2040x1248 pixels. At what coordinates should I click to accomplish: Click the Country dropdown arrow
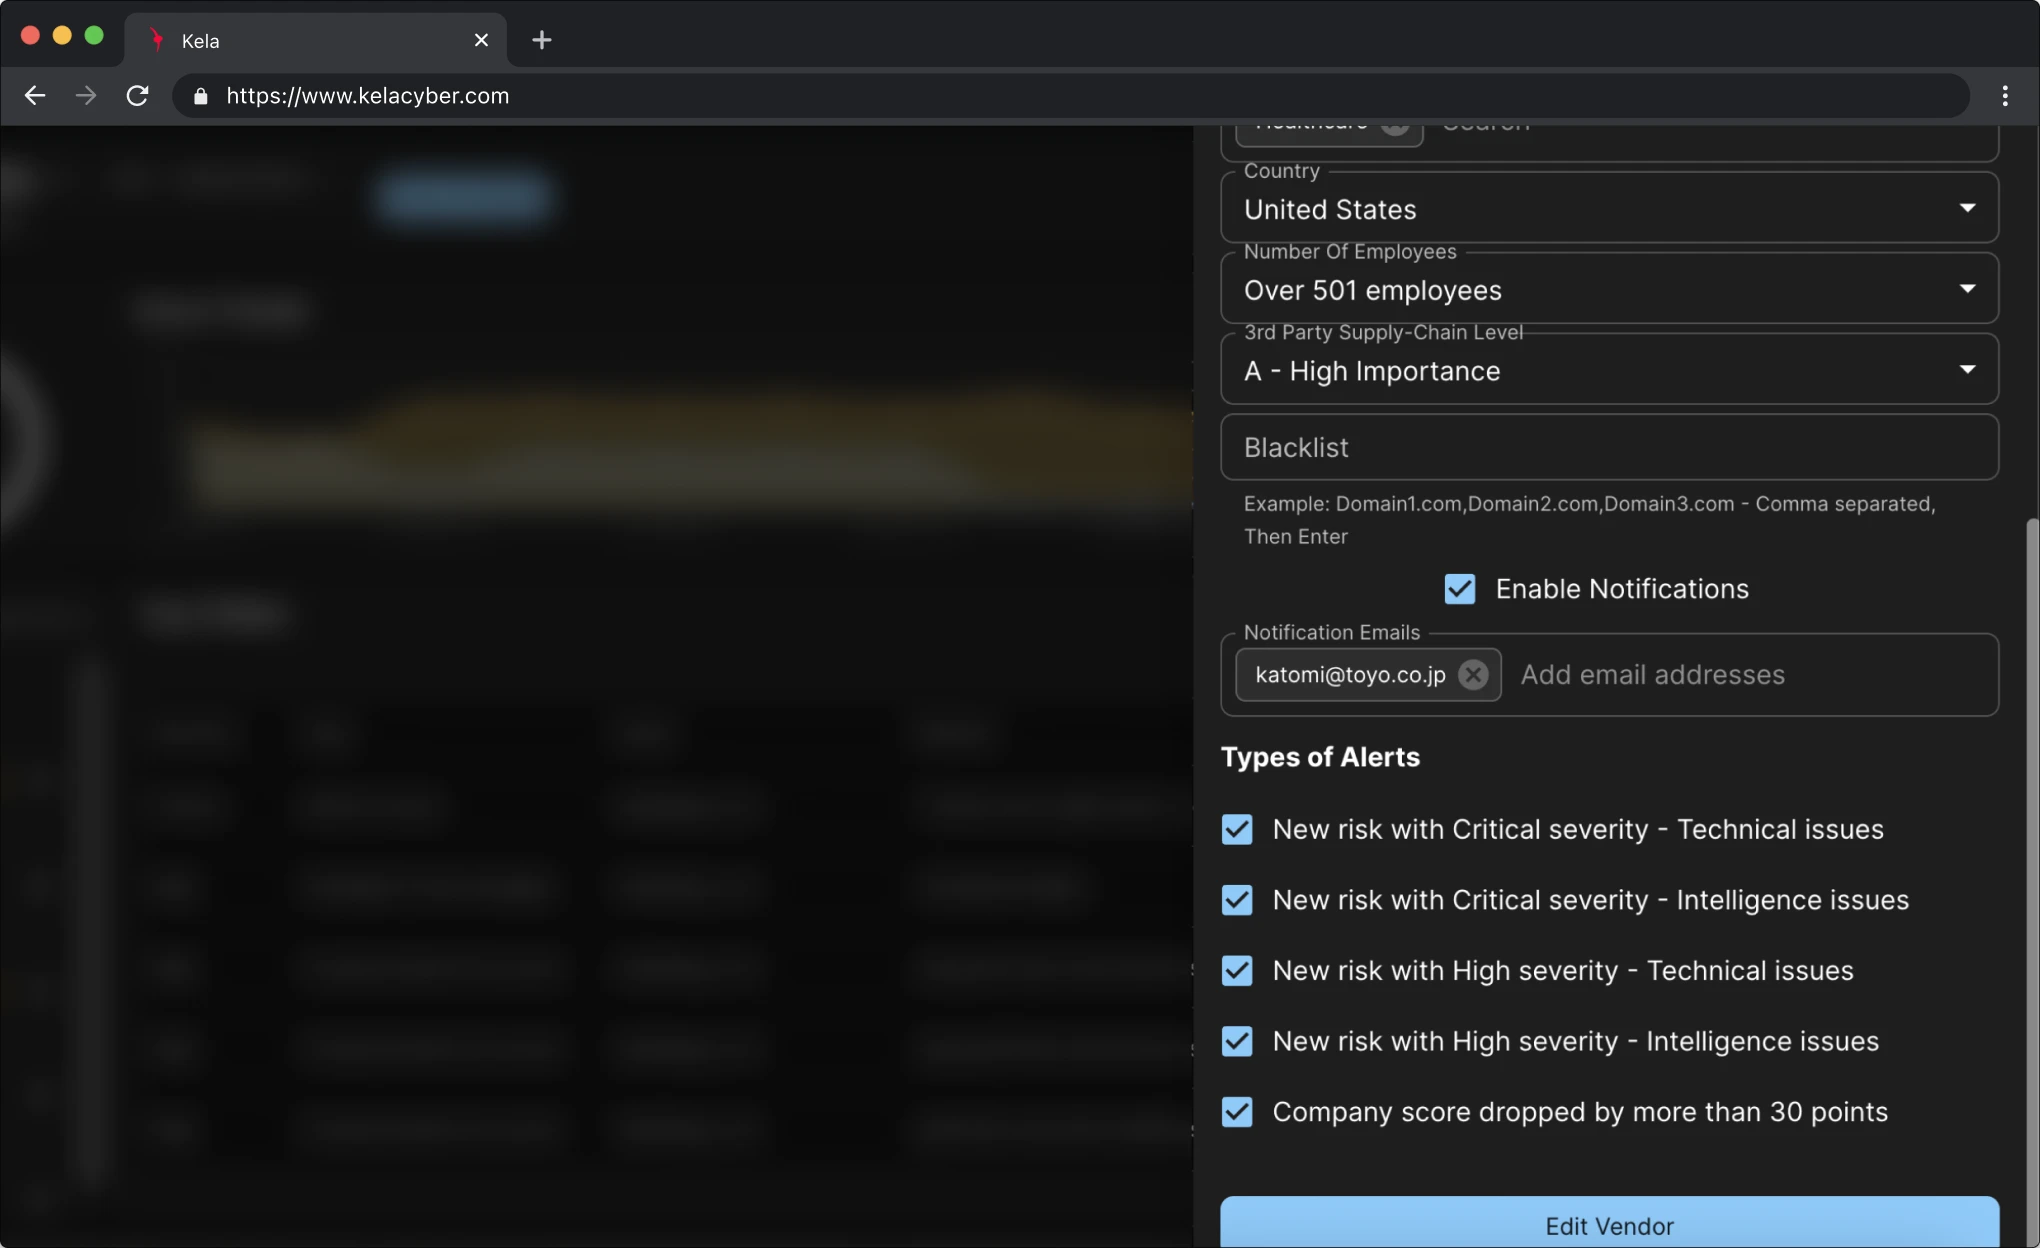[1967, 208]
